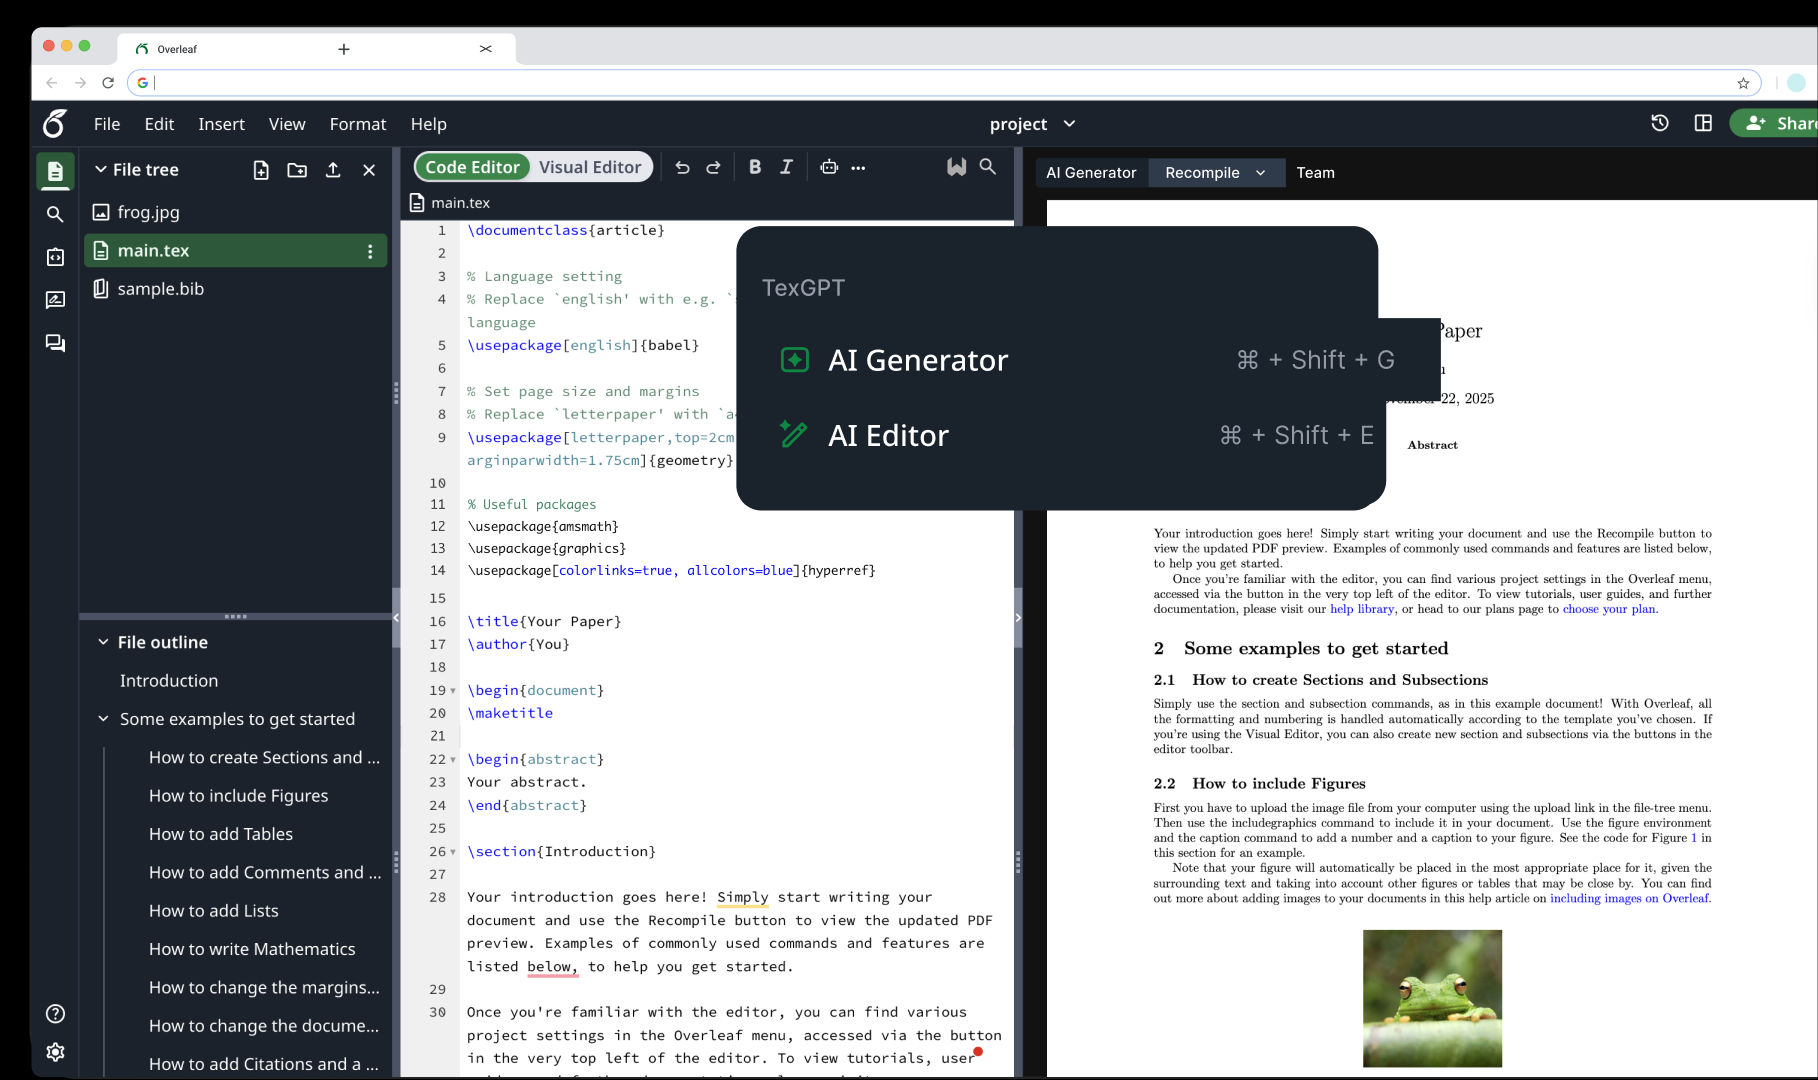
Task: Fold the Introduction section at line 26
Action: (453, 852)
